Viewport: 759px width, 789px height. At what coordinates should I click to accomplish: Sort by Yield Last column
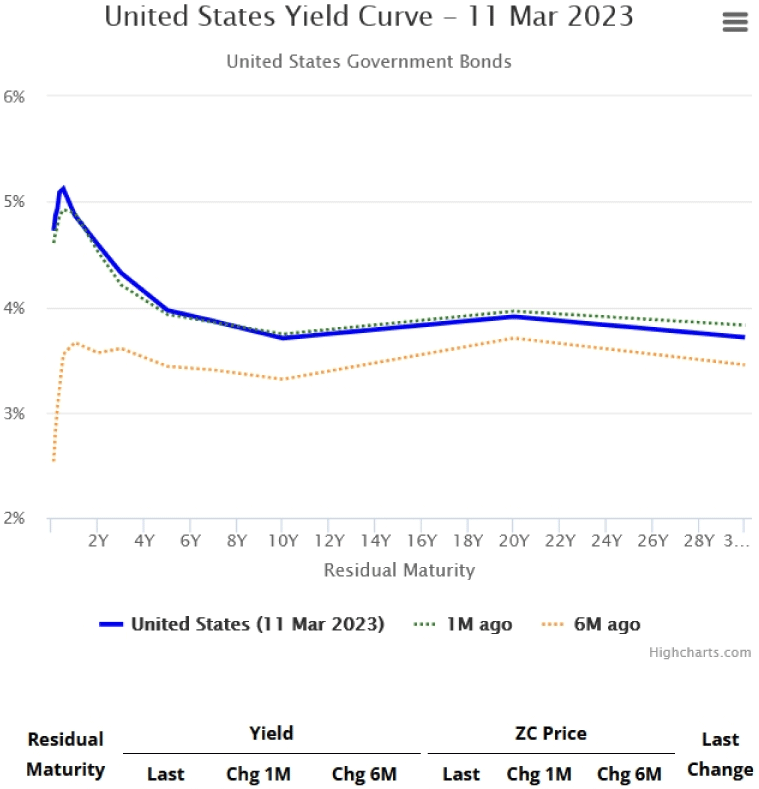coord(165,774)
